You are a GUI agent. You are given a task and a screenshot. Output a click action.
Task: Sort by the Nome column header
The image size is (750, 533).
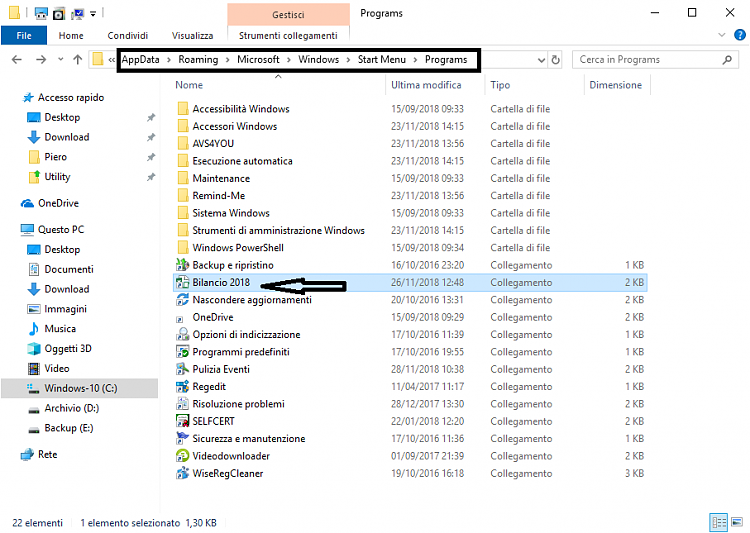tap(188, 85)
